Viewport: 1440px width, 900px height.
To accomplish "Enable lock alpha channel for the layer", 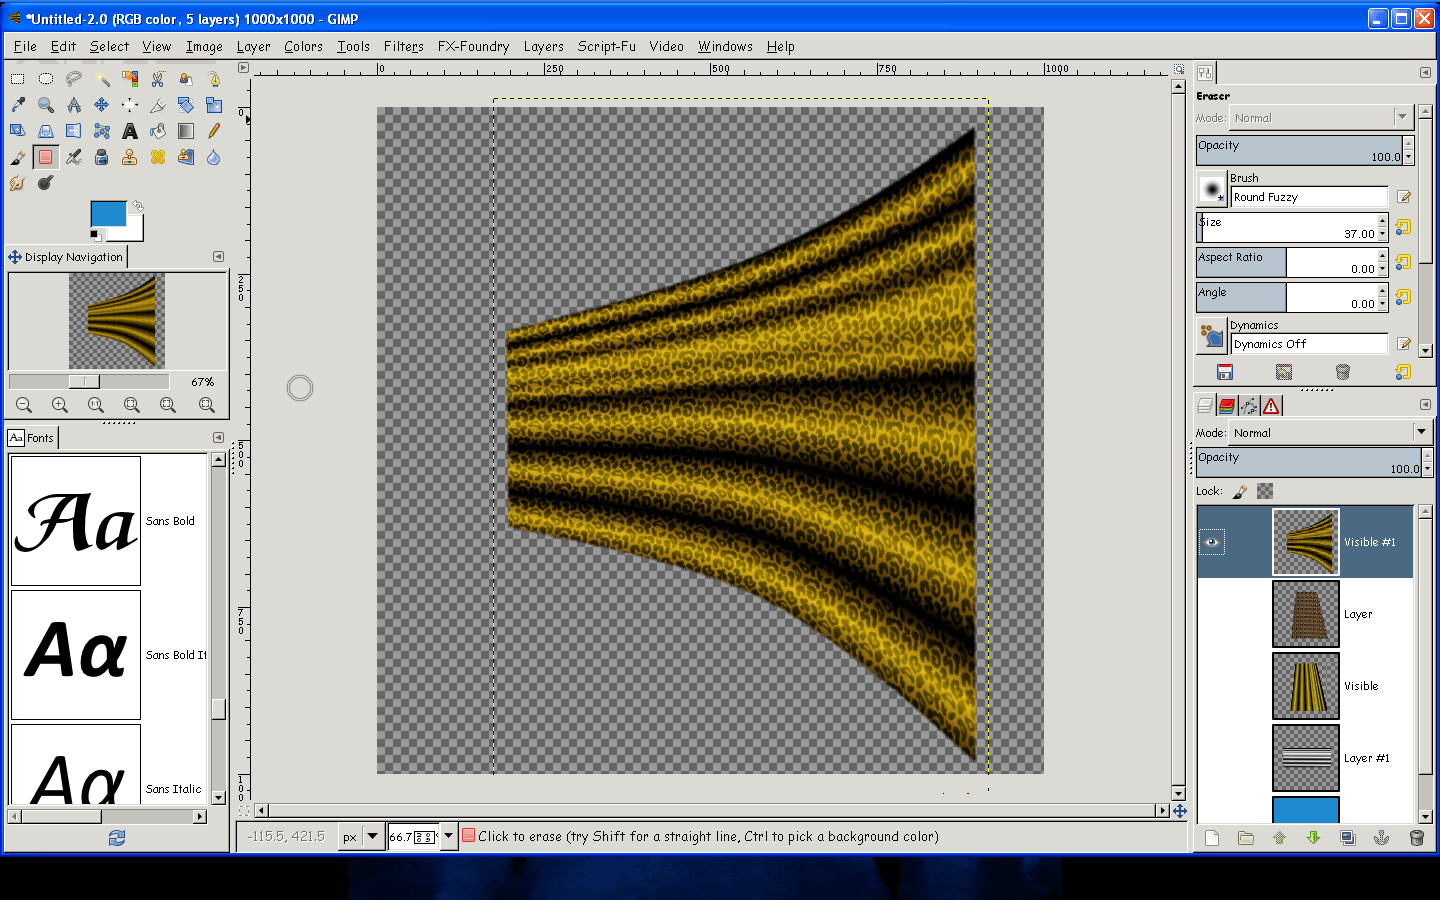I will [x=1265, y=491].
